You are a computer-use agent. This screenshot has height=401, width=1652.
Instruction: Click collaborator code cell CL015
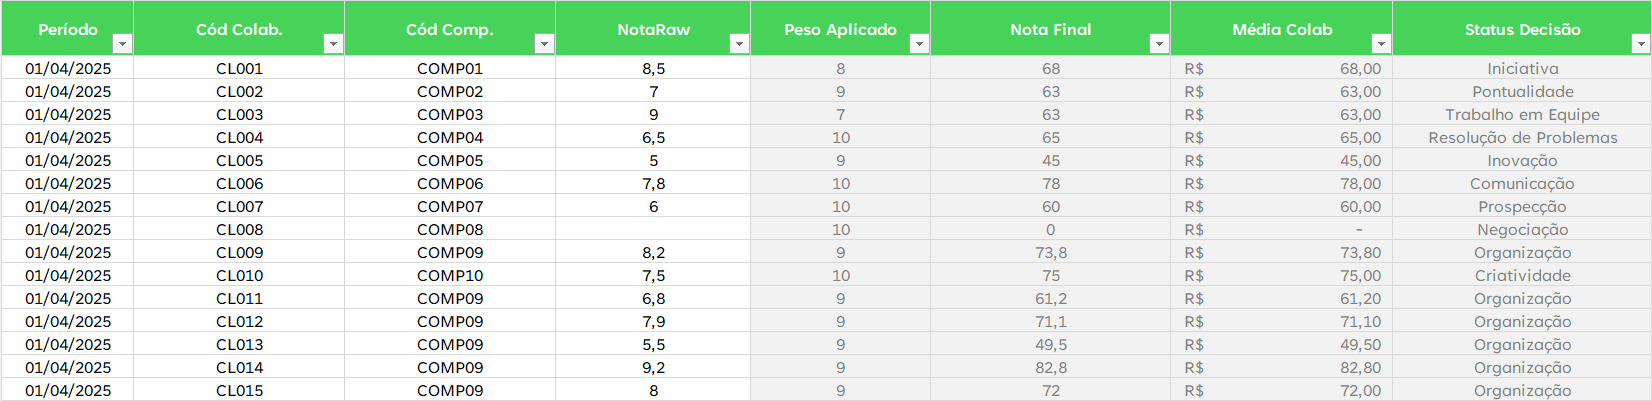pyautogui.click(x=239, y=391)
